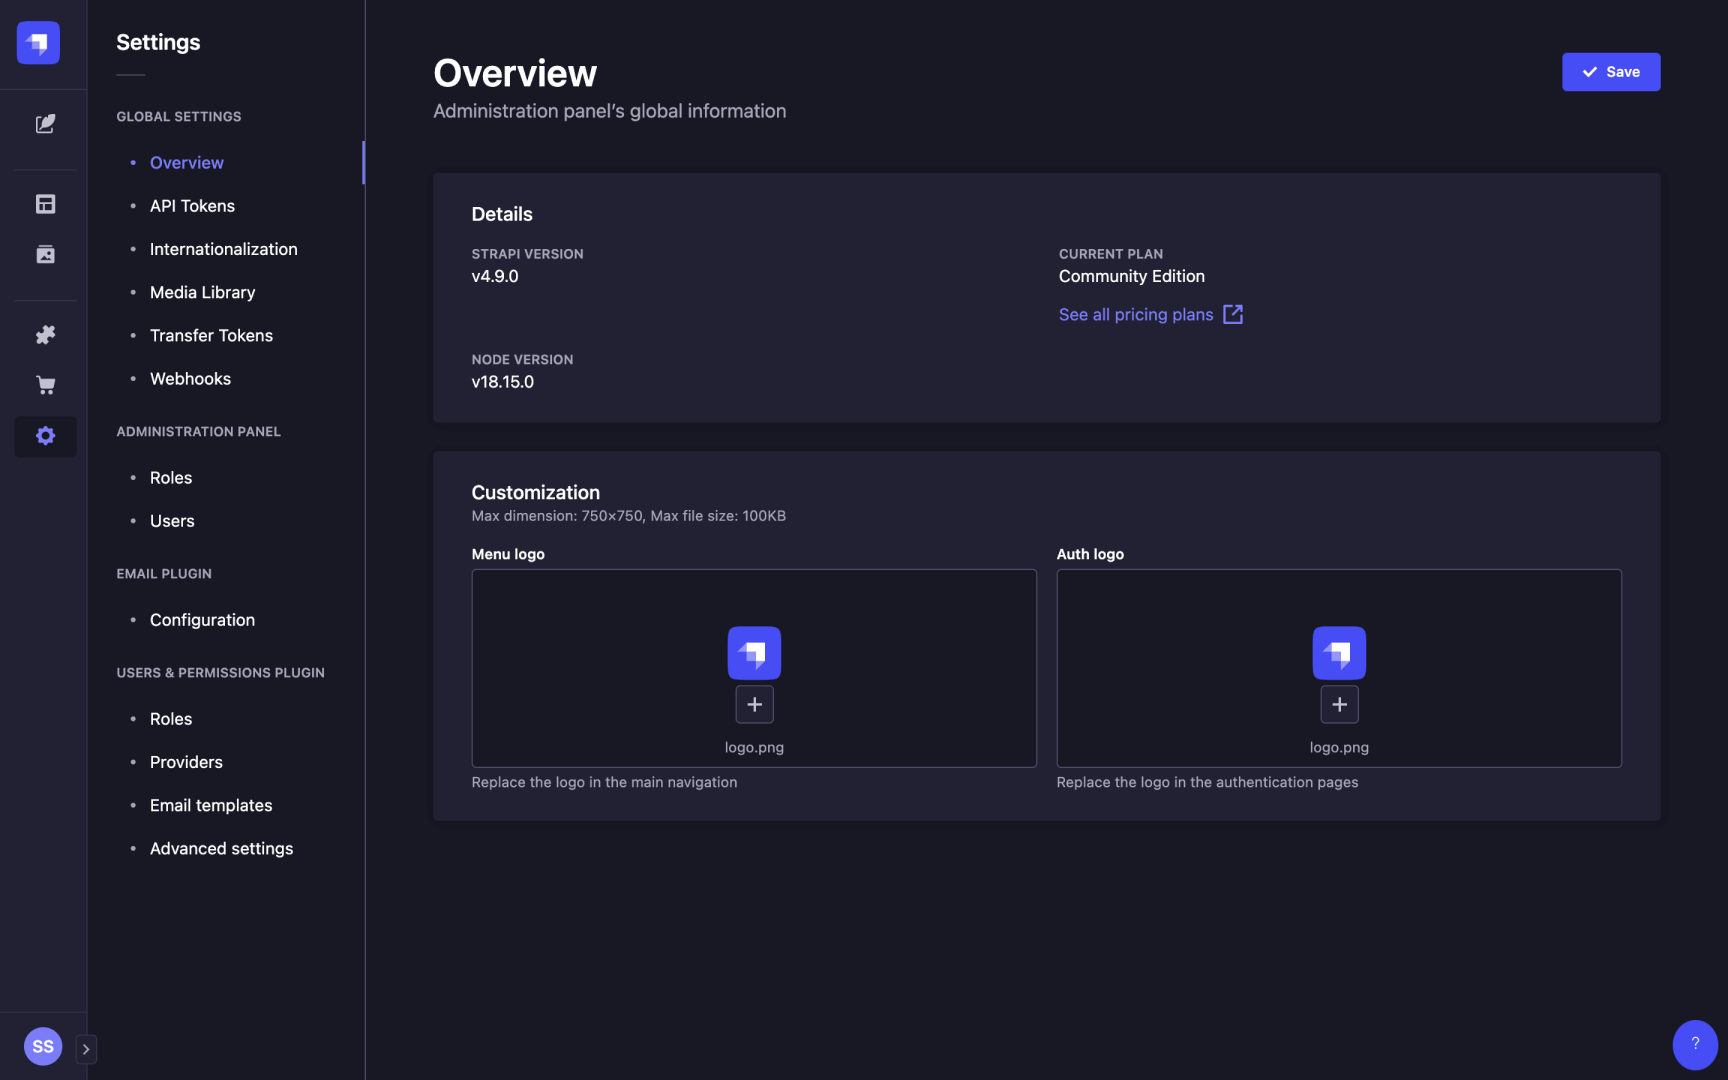Click the Menu logo preview thumbnail

(x=754, y=653)
